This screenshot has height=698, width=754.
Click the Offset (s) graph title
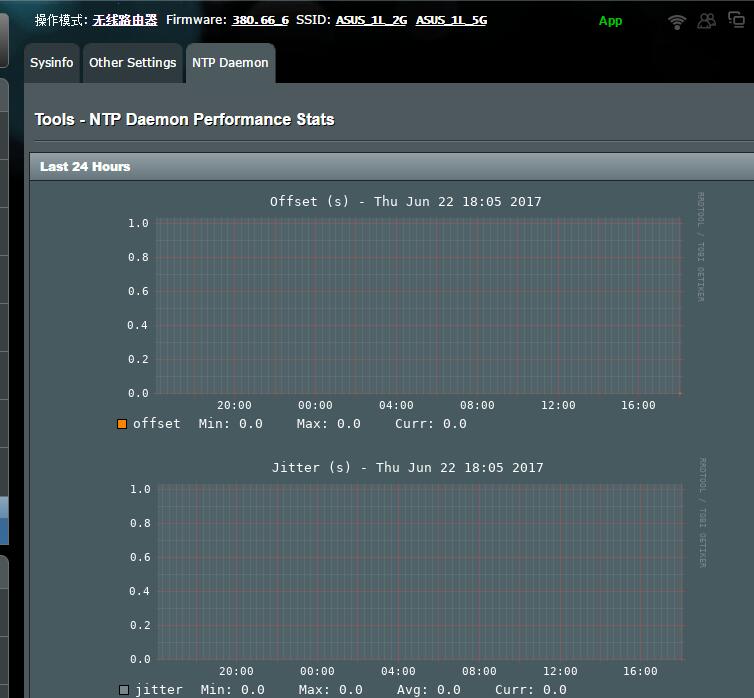[x=405, y=202]
